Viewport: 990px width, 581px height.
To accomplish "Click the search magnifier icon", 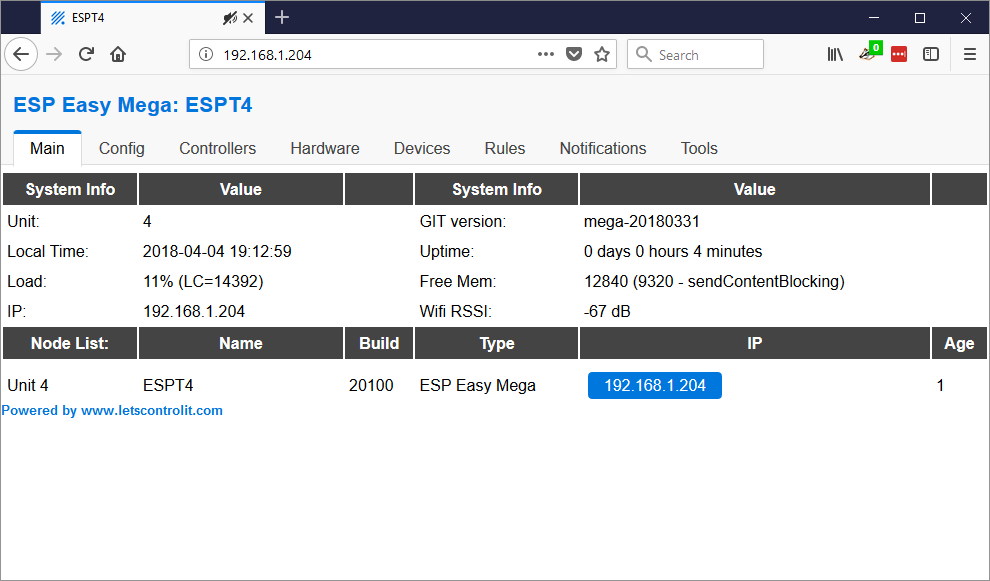I will 643,54.
